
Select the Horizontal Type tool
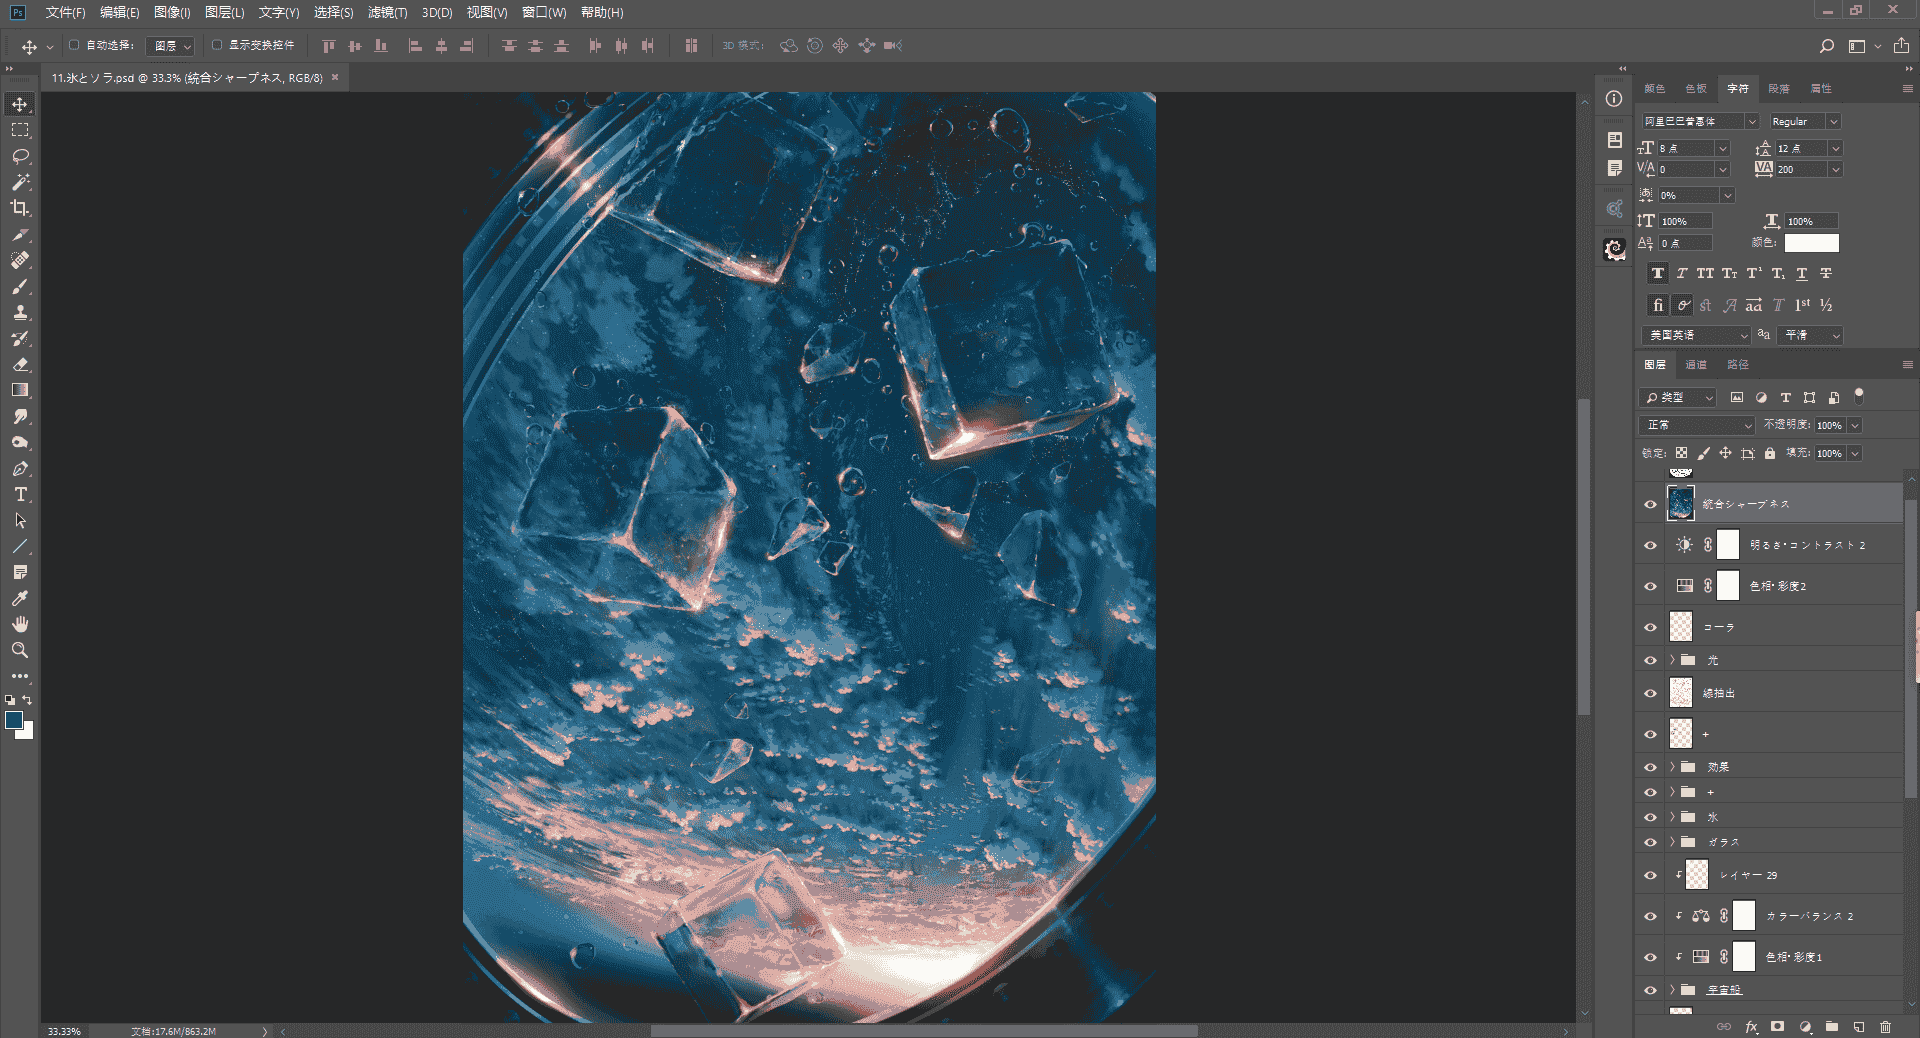(x=20, y=494)
